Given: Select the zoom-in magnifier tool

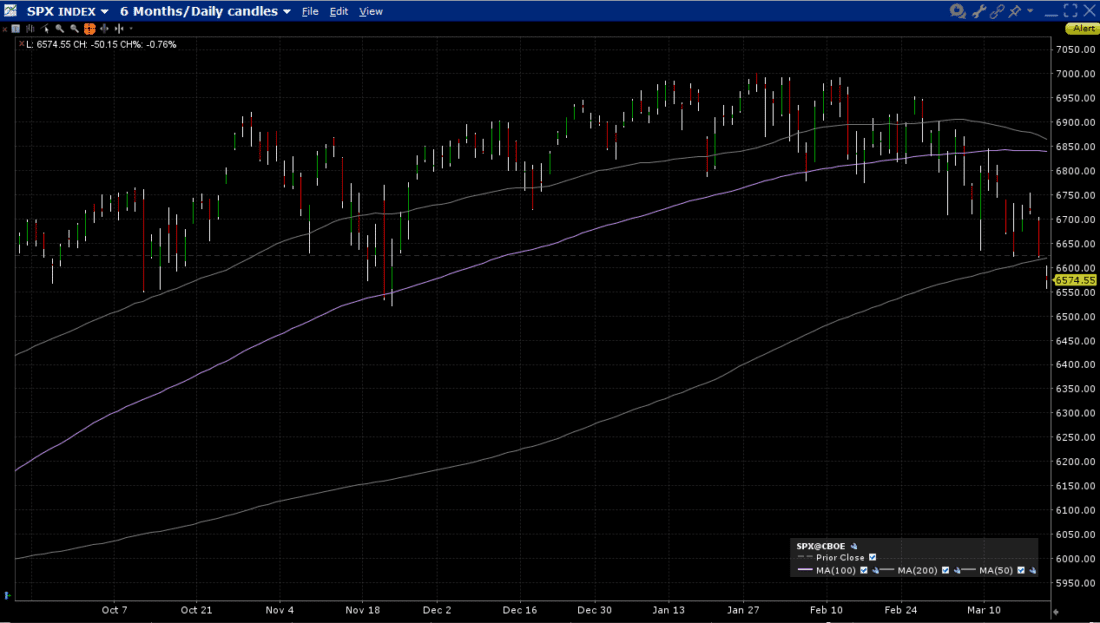Looking at the screenshot, I should [x=60, y=29].
